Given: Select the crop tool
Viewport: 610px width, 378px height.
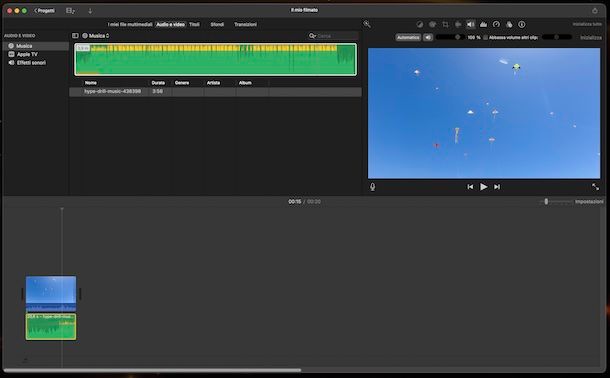Looking at the screenshot, I should pyautogui.click(x=445, y=24).
